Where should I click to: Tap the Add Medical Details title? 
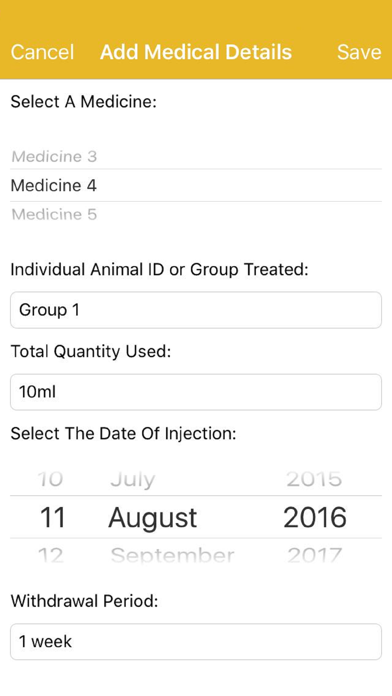click(x=196, y=52)
